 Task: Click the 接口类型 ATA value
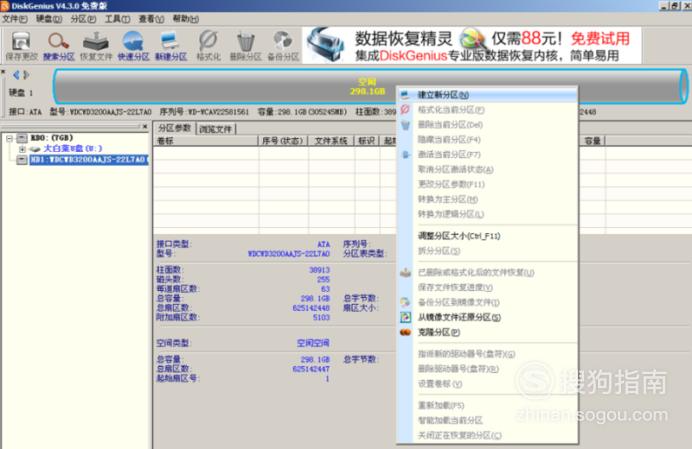coord(323,244)
